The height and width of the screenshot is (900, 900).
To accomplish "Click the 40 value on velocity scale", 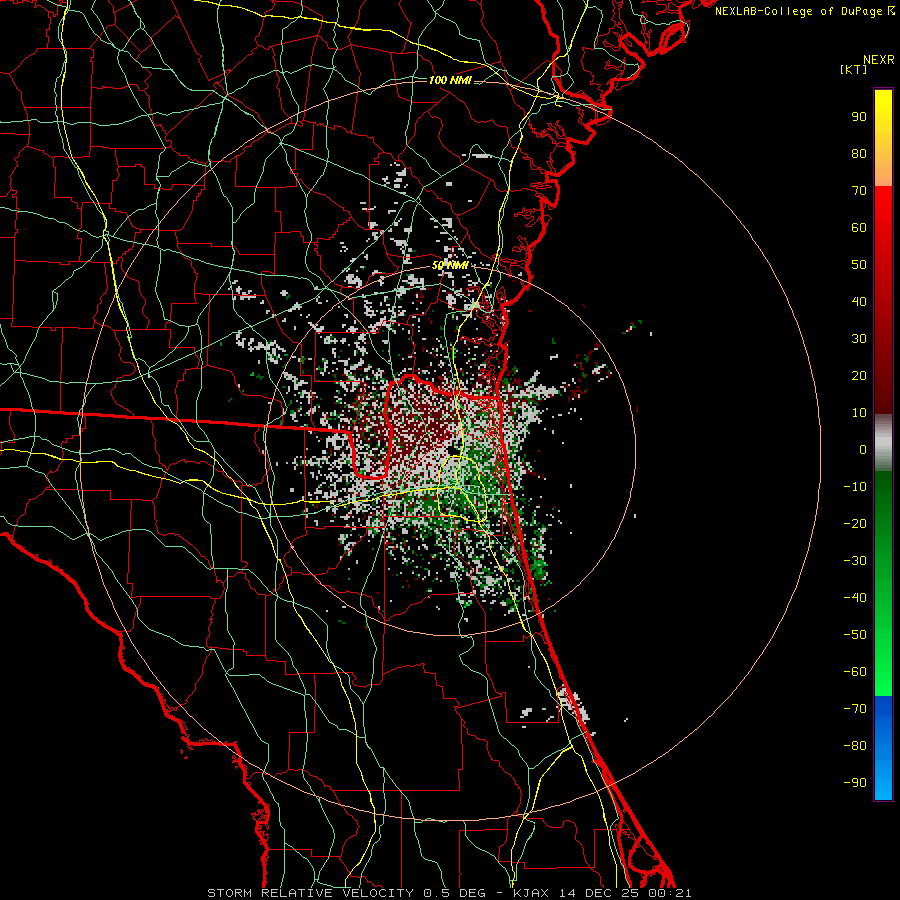I will (x=859, y=302).
